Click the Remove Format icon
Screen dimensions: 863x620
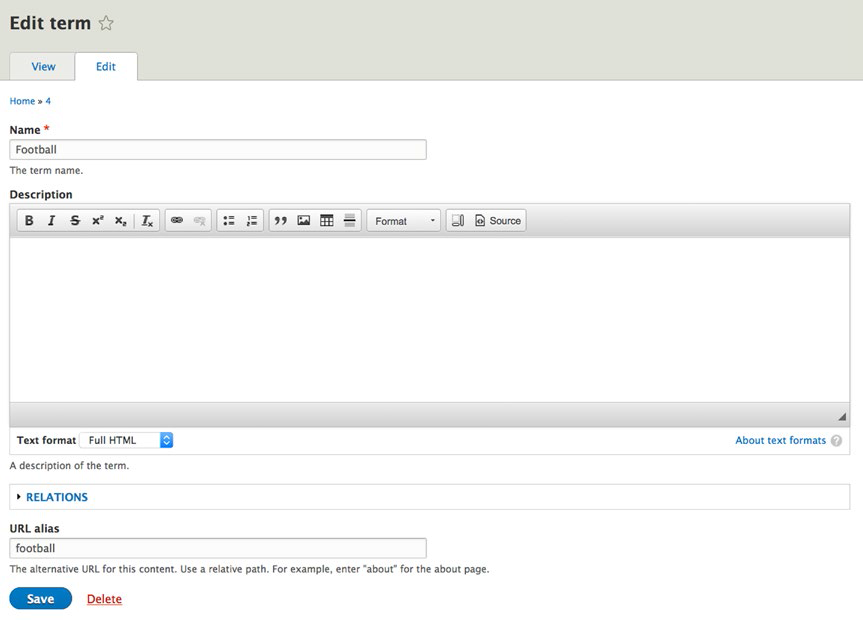[147, 221]
